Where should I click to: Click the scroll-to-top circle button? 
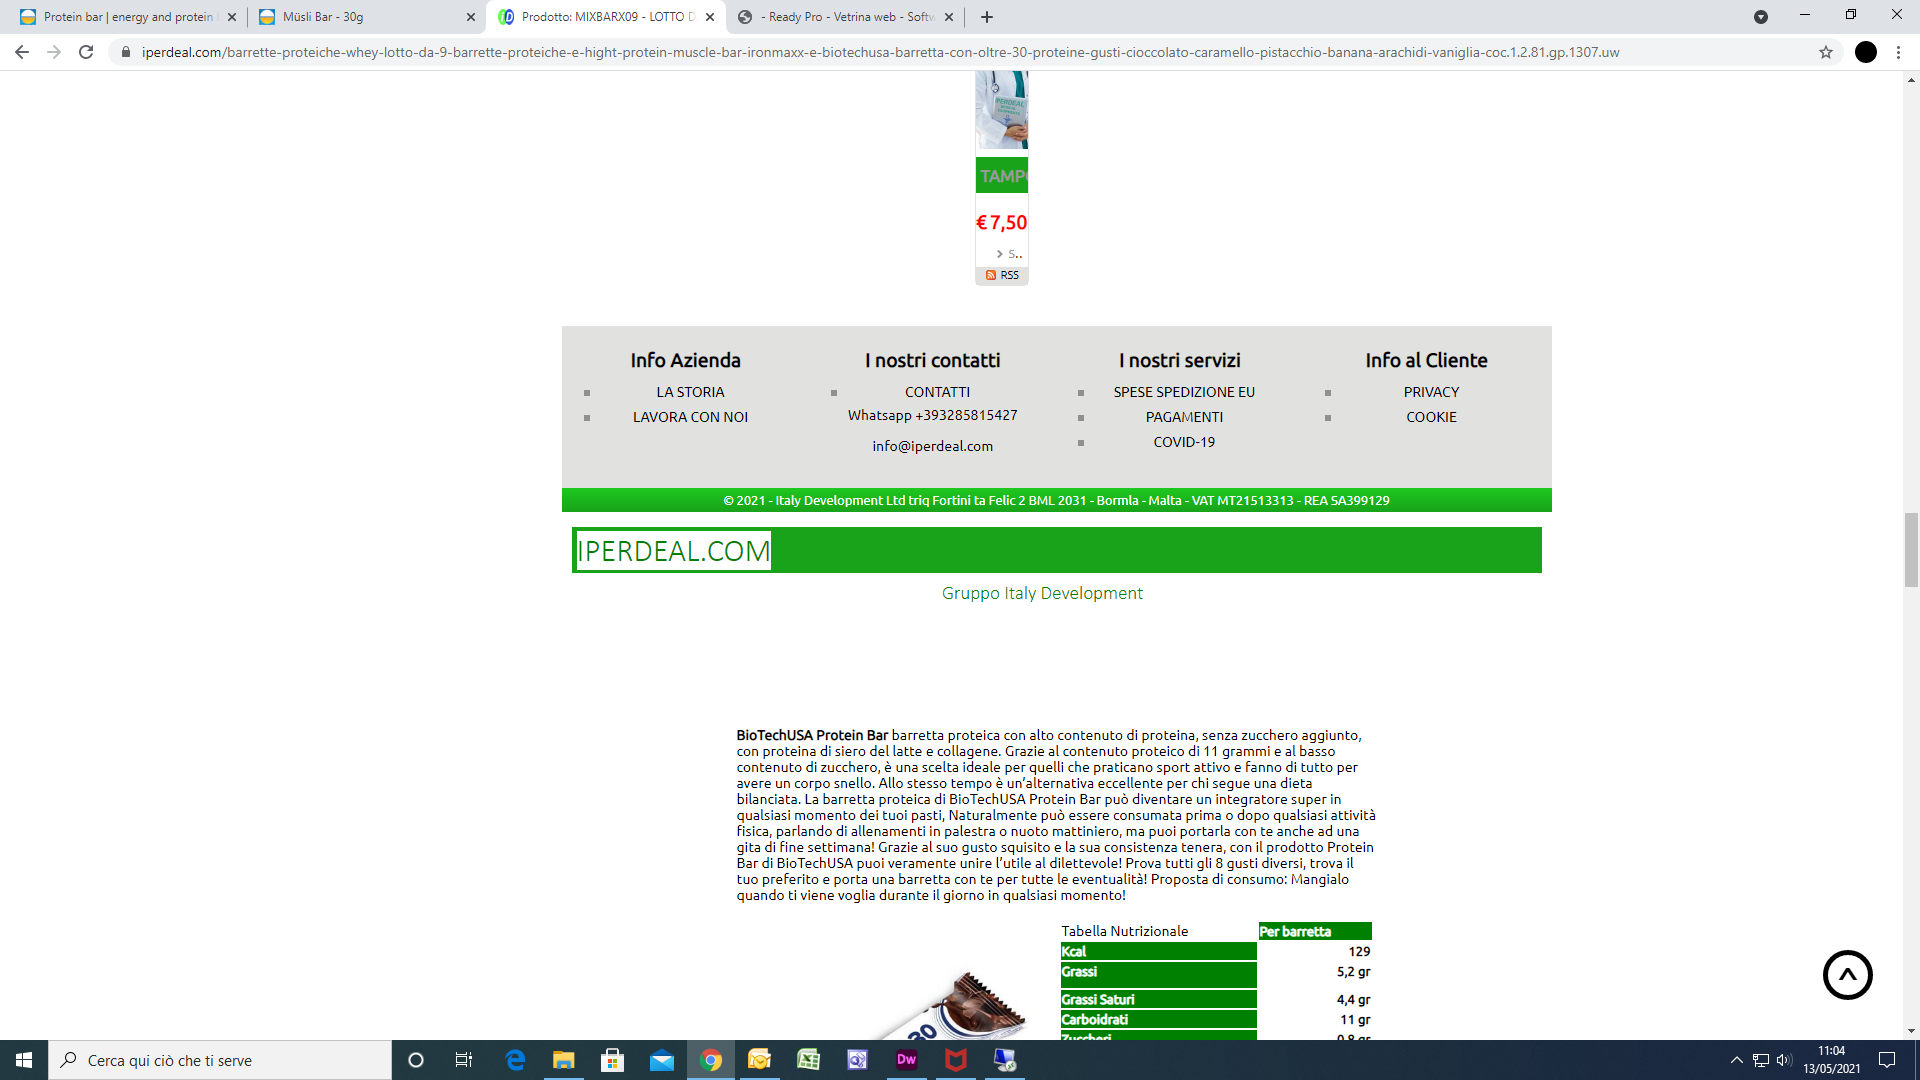1847,975
